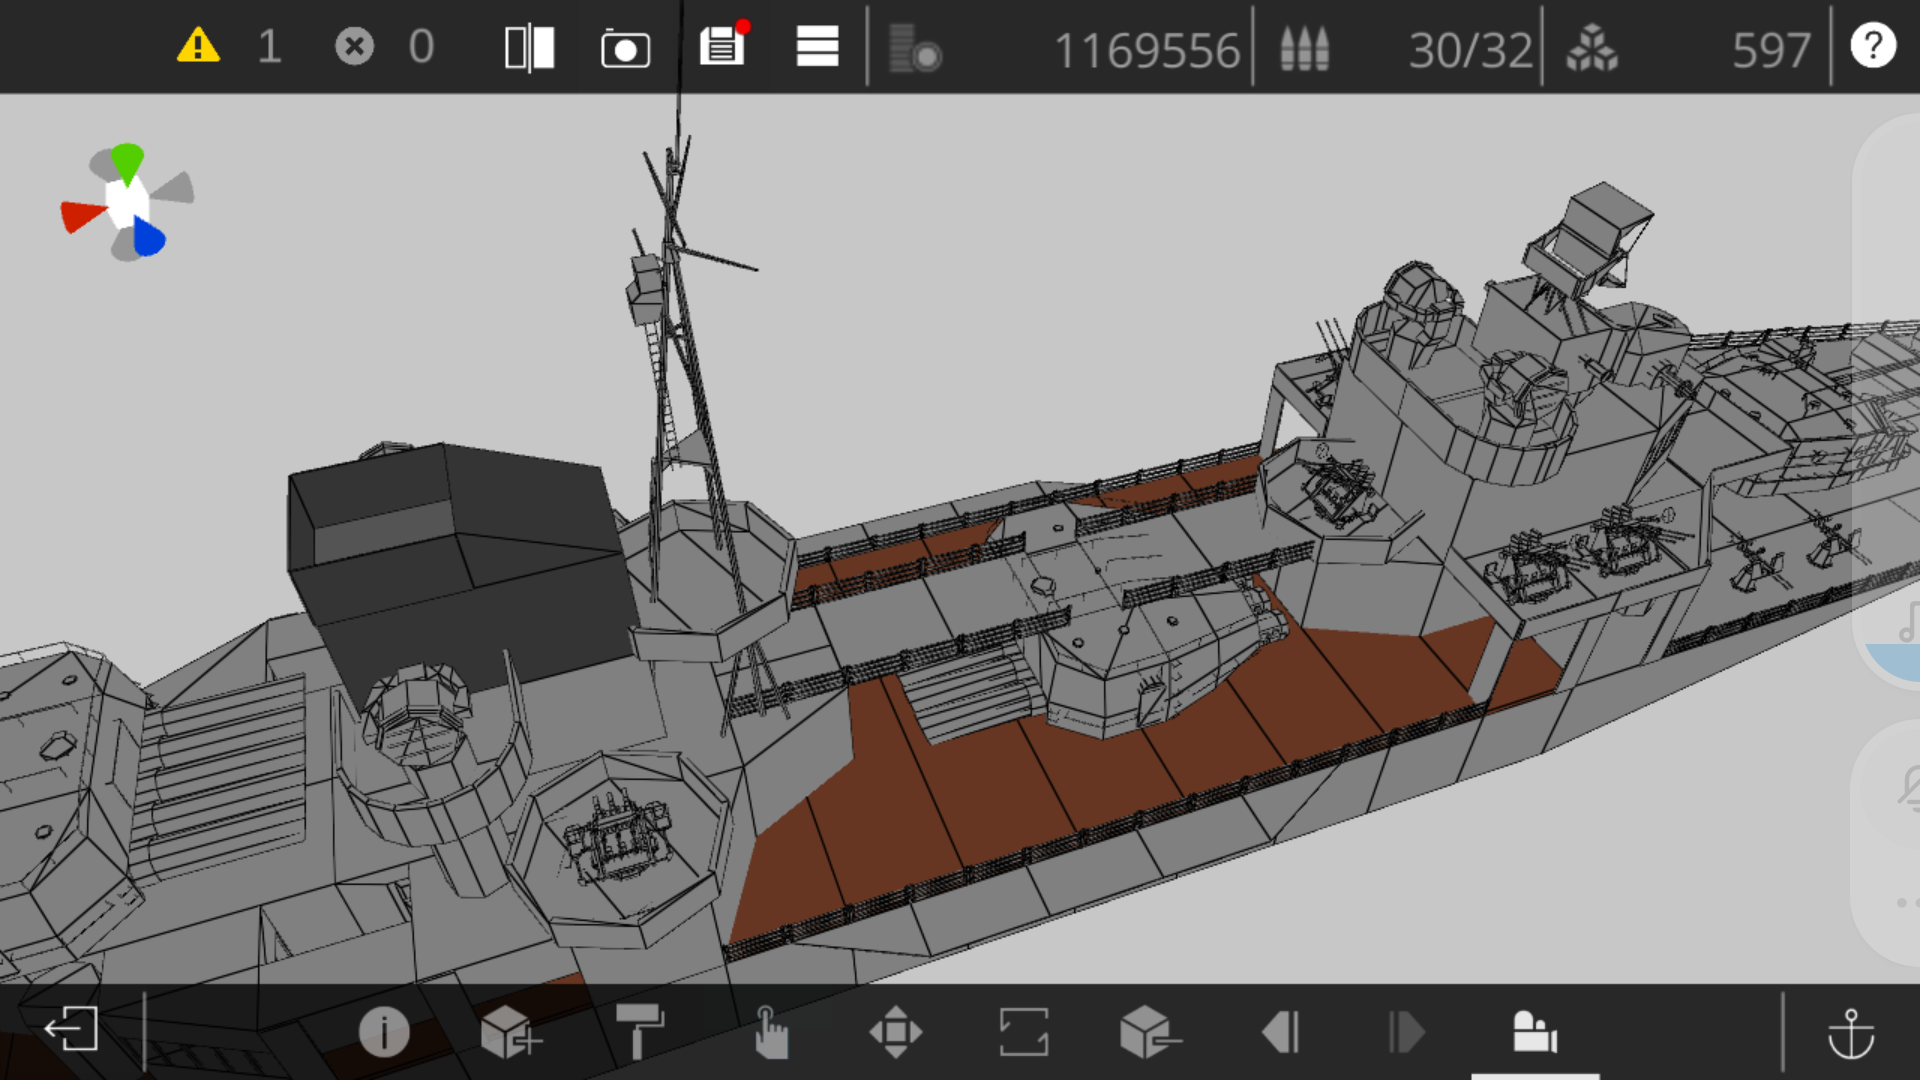
Task: Toggle the mirror symmetry mode icon
Action: click(529, 48)
